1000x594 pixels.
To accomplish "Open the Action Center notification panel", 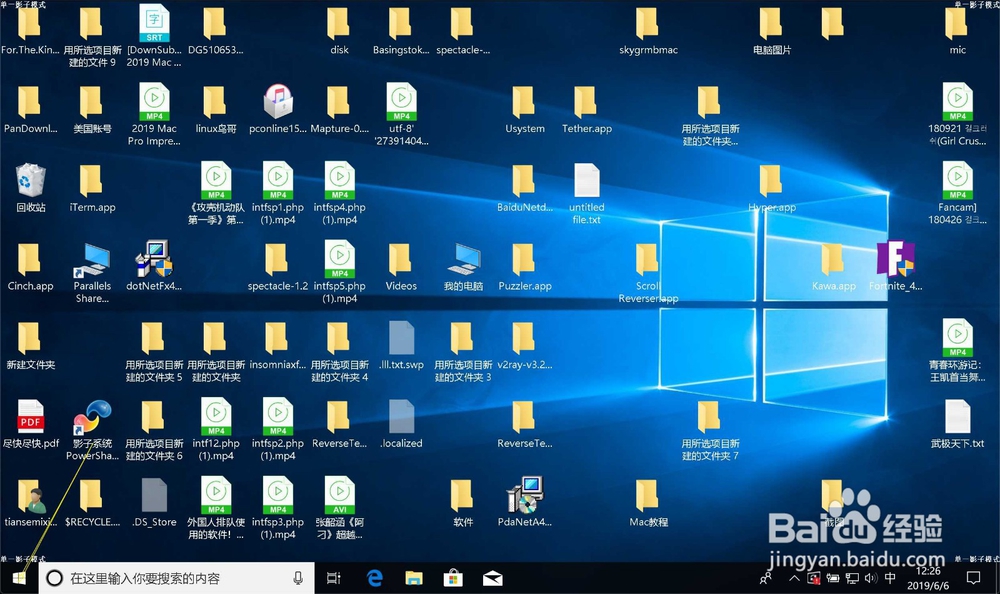I will (973, 578).
